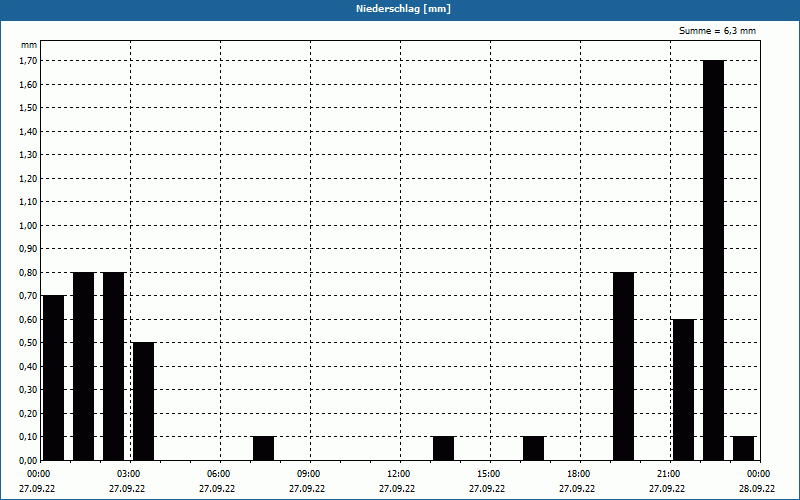This screenshot has height=500, width=800.
Task: Click the bar reaching 0,50 mm
Action: point(143,402)
